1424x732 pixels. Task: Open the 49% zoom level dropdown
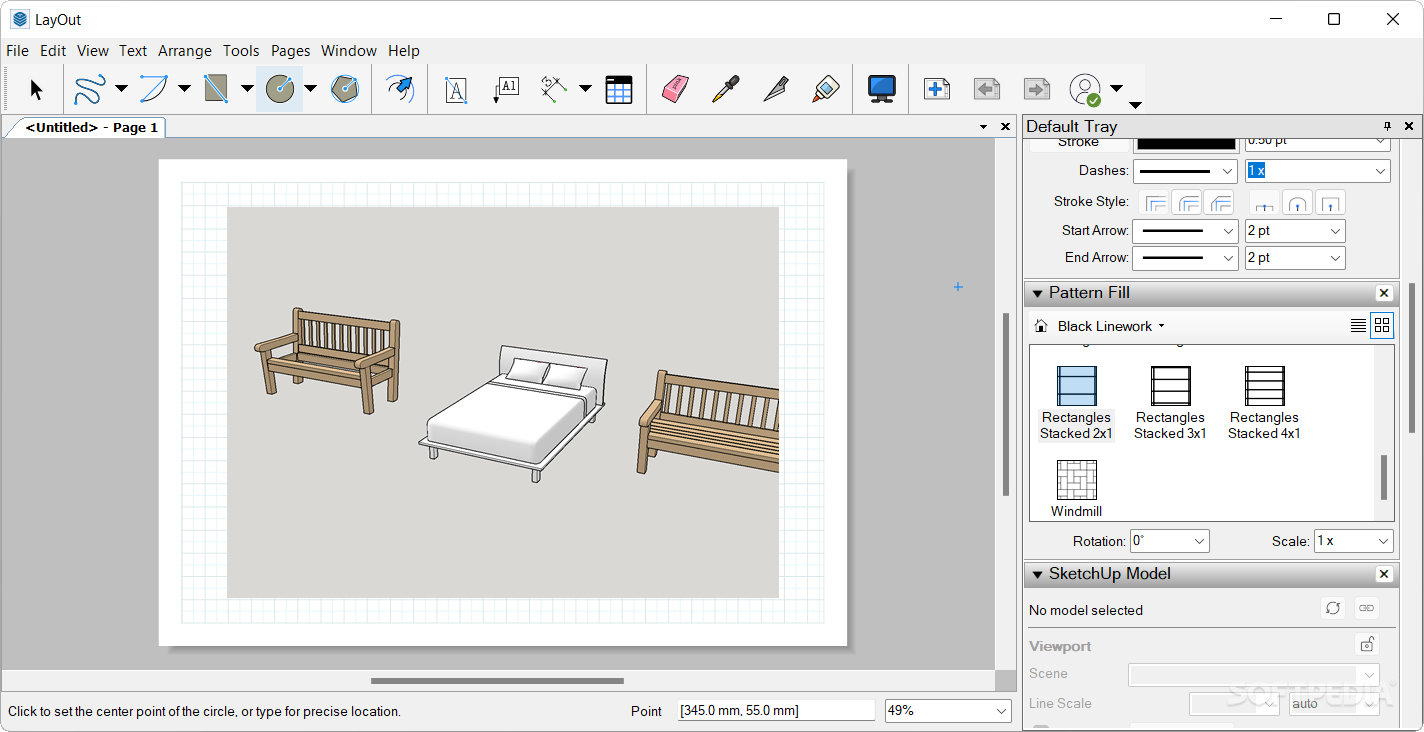pyautogui.click(x=948, y=711)
